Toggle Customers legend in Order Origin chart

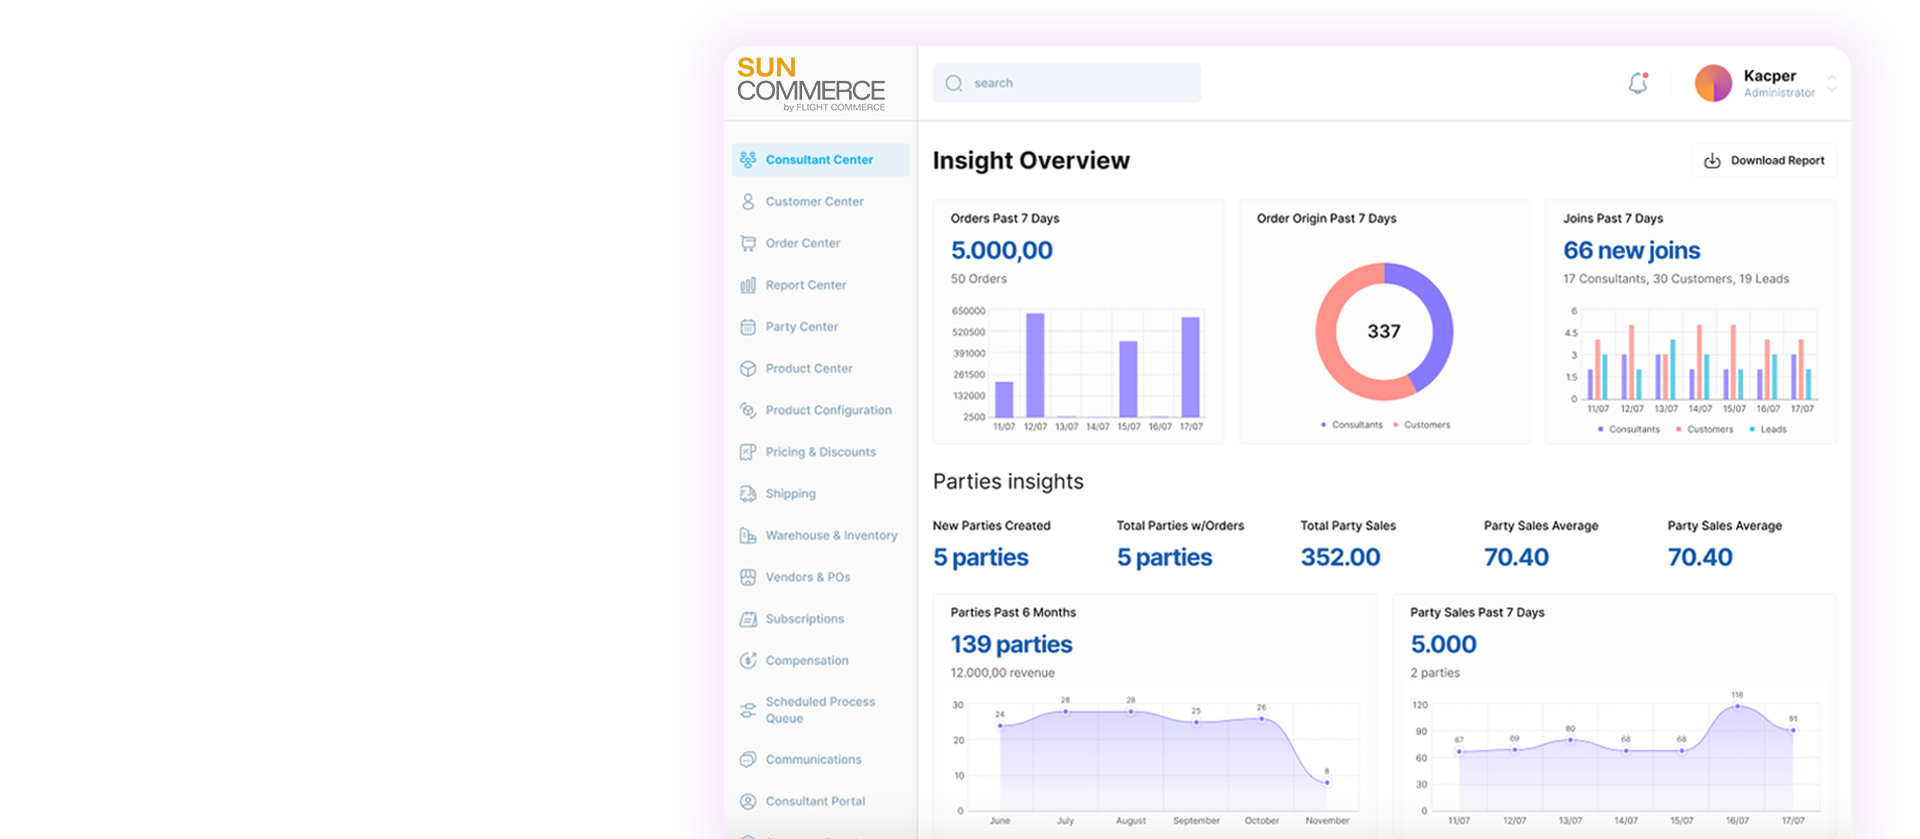point(1421,425)
